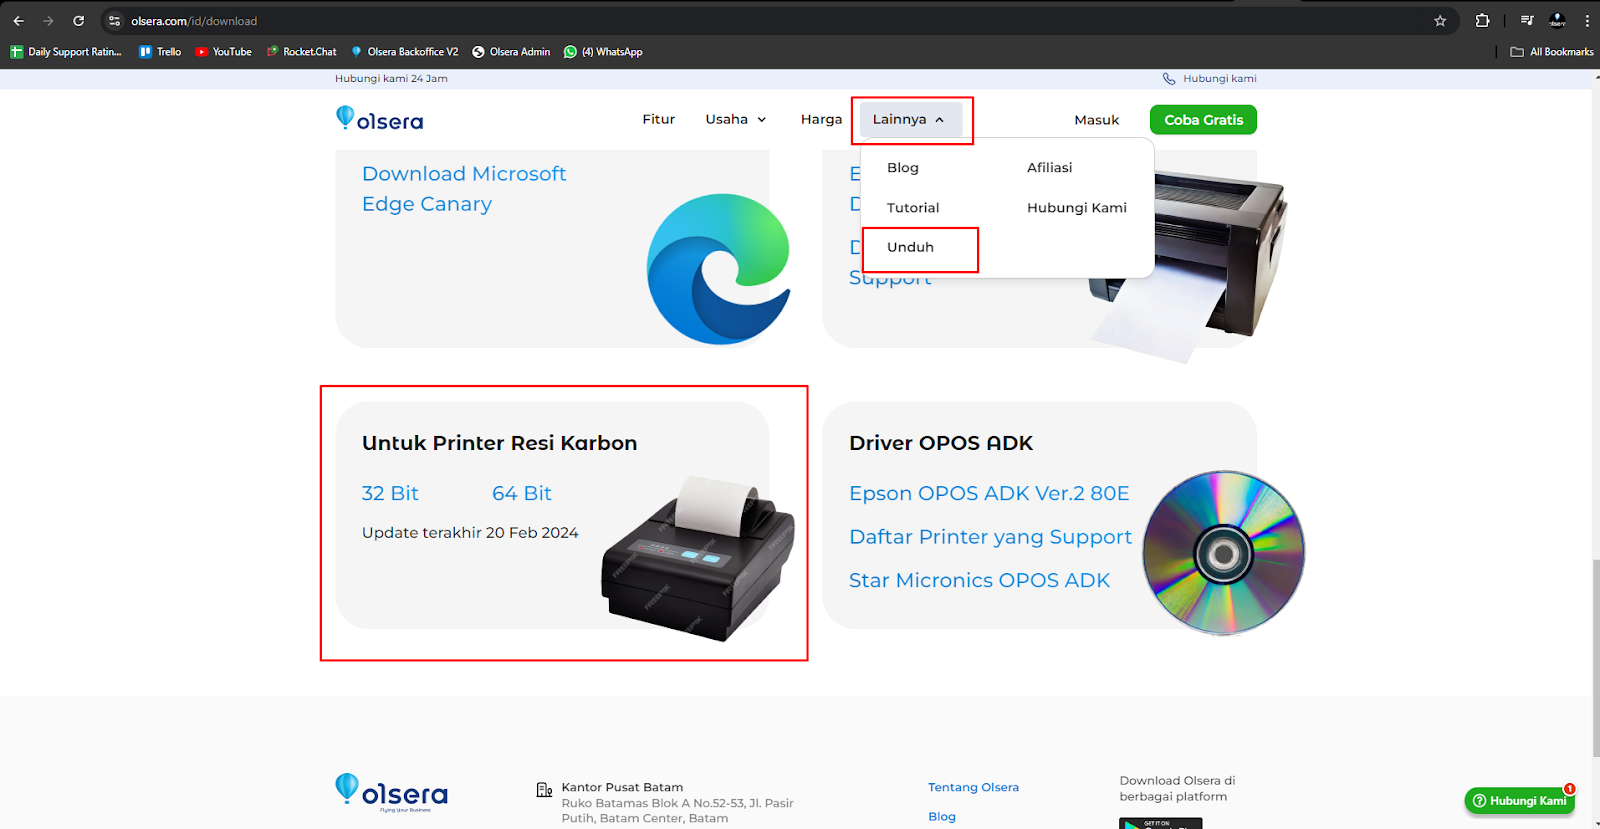Select Unduh in Lainnya menu
Image resolution: width=1600 pixels, height=829 pixels.
click(910, 247)
